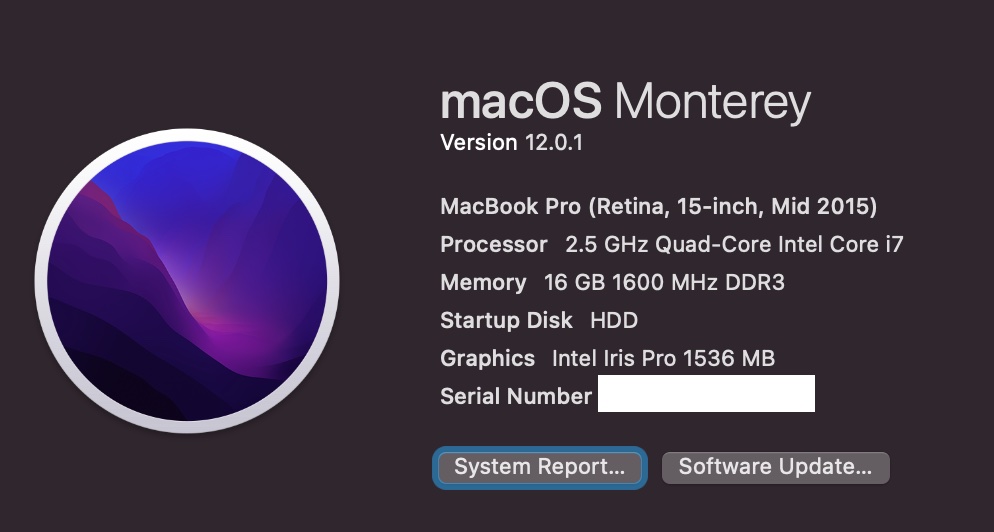Click the bold "macOS" title word
Screen dimensions: 994x532
pos(521,102)
